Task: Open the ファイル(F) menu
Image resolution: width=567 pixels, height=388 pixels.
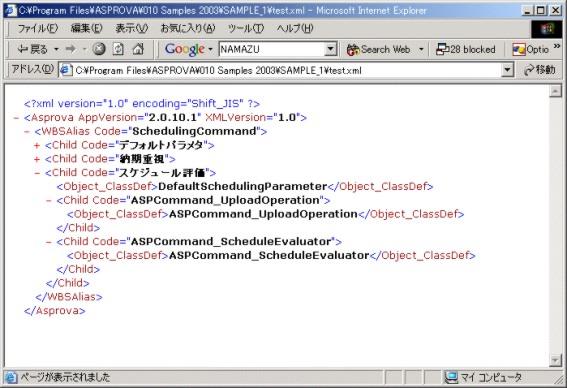Action: [x=38, y=28]
